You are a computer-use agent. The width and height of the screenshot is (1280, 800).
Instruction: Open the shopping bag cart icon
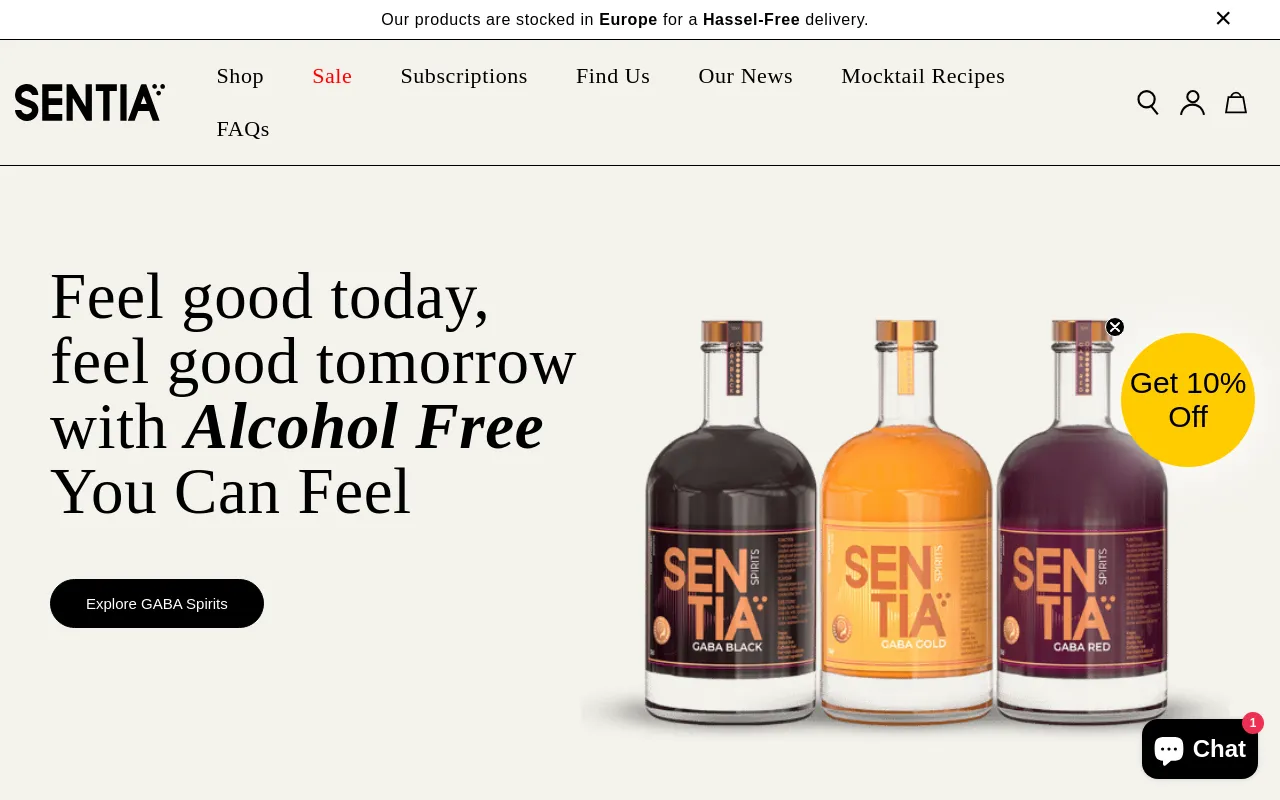pos(1236,102)
